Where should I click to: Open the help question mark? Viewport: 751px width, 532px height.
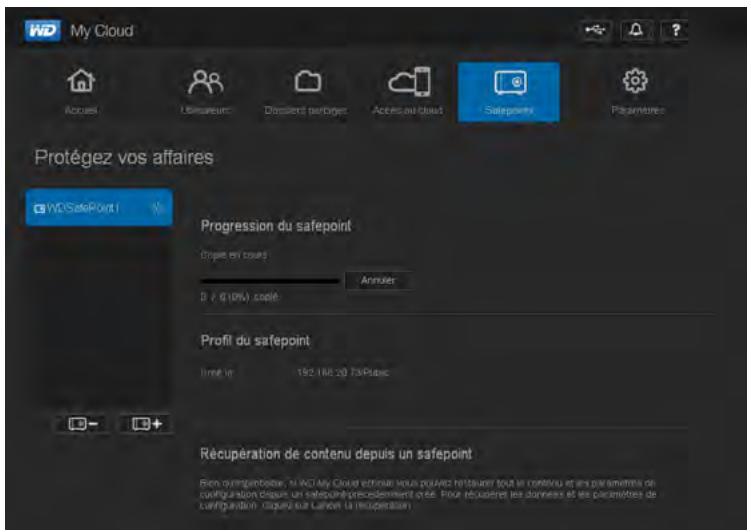(x=675, y=30)
